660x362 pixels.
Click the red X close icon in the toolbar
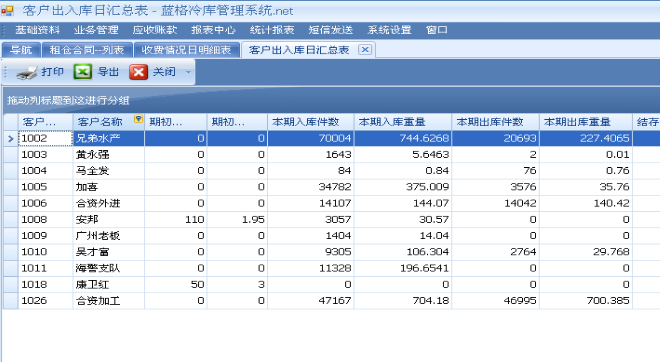pyautogui.click(x=138, y=72)
